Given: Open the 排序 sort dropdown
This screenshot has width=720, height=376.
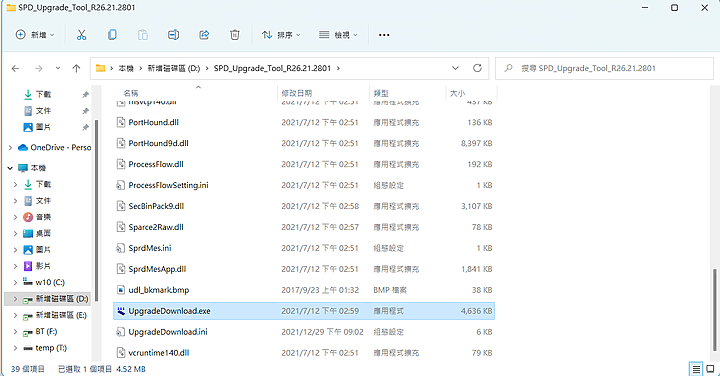Looking at the screenshot, I should coord(281,35).
